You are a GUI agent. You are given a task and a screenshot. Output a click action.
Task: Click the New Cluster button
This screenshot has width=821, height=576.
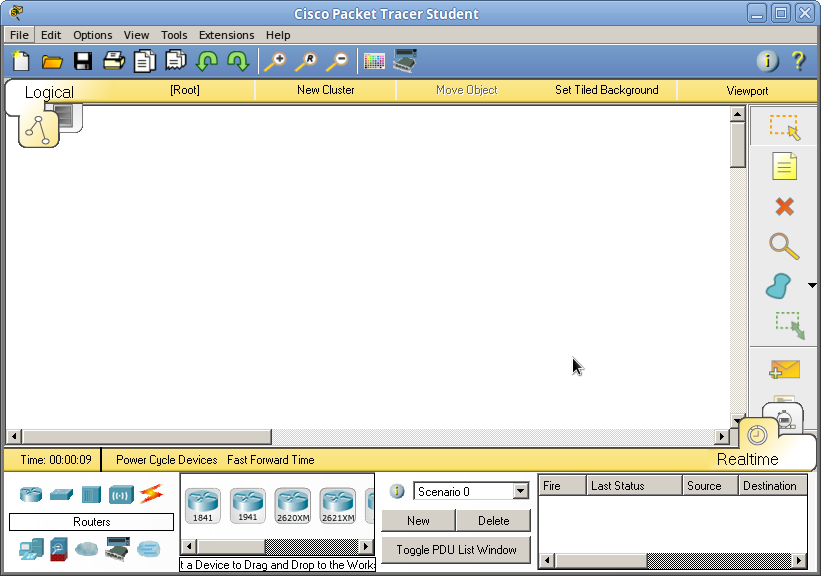point(326,90)
